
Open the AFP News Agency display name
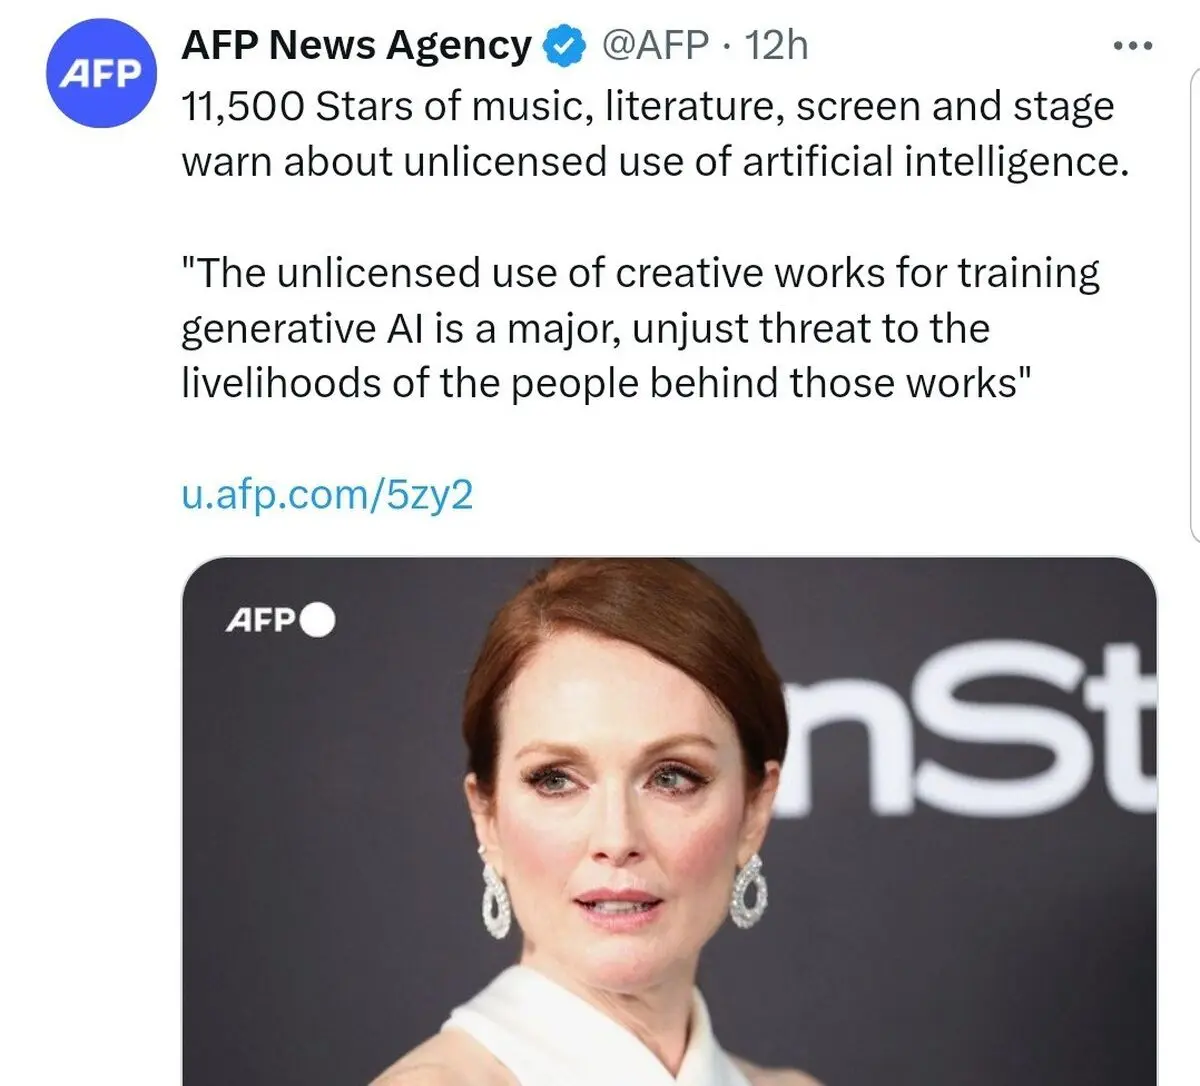357,46
